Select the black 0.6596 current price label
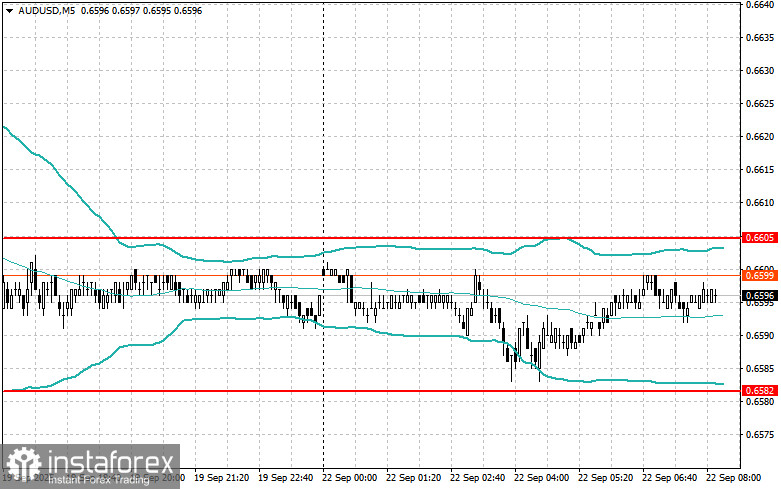781x489 pixels. 759,296
